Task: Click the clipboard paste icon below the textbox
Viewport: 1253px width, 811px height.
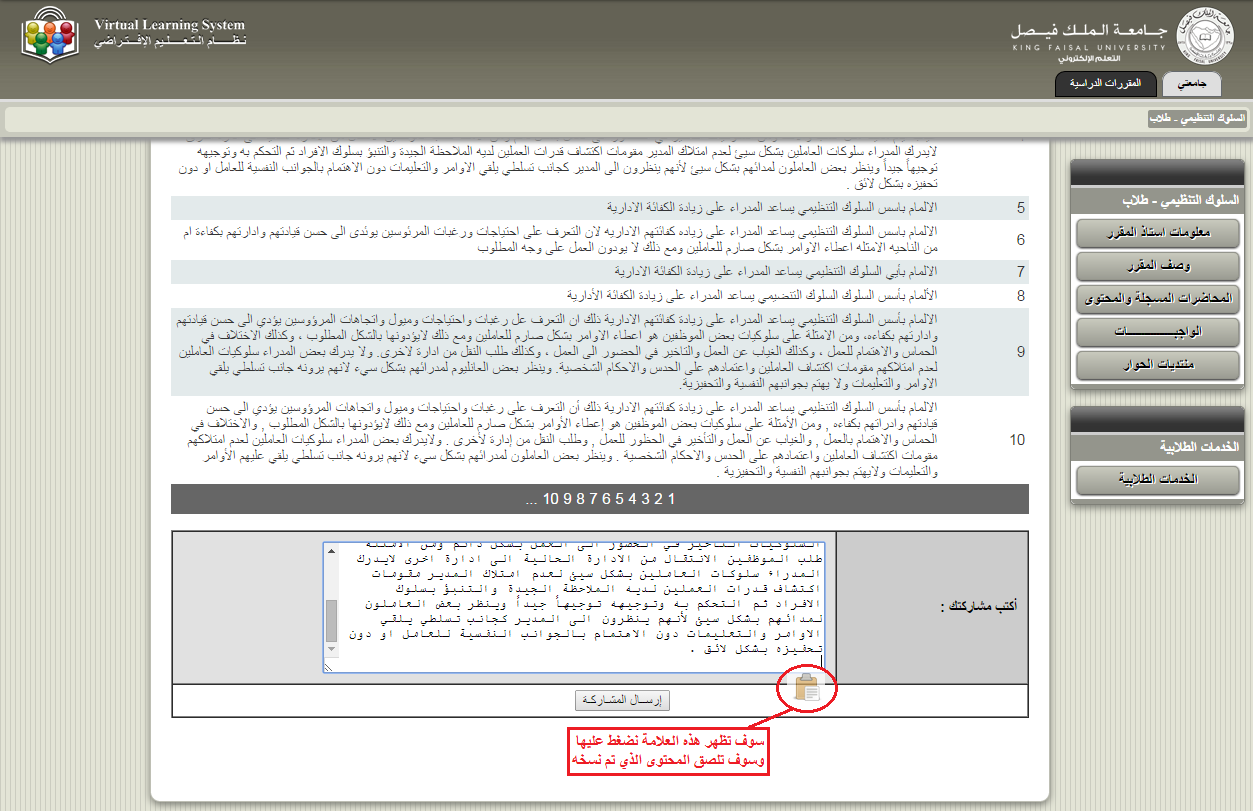Action: point(807,689)
